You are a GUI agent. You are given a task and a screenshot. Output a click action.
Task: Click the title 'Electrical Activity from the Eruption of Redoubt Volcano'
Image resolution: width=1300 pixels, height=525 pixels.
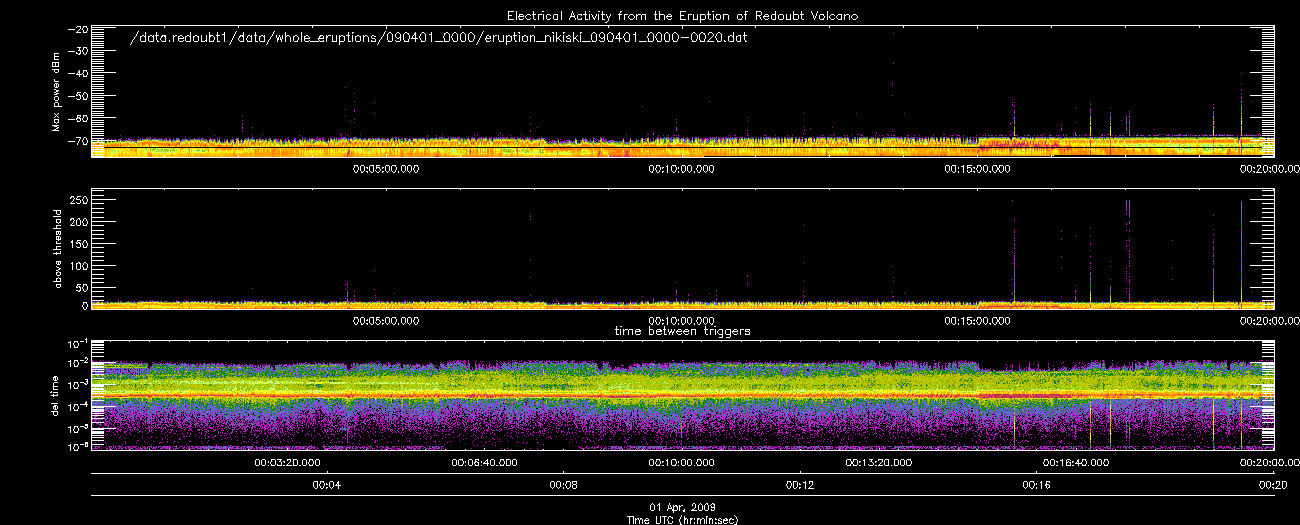[x=682, y=16]
